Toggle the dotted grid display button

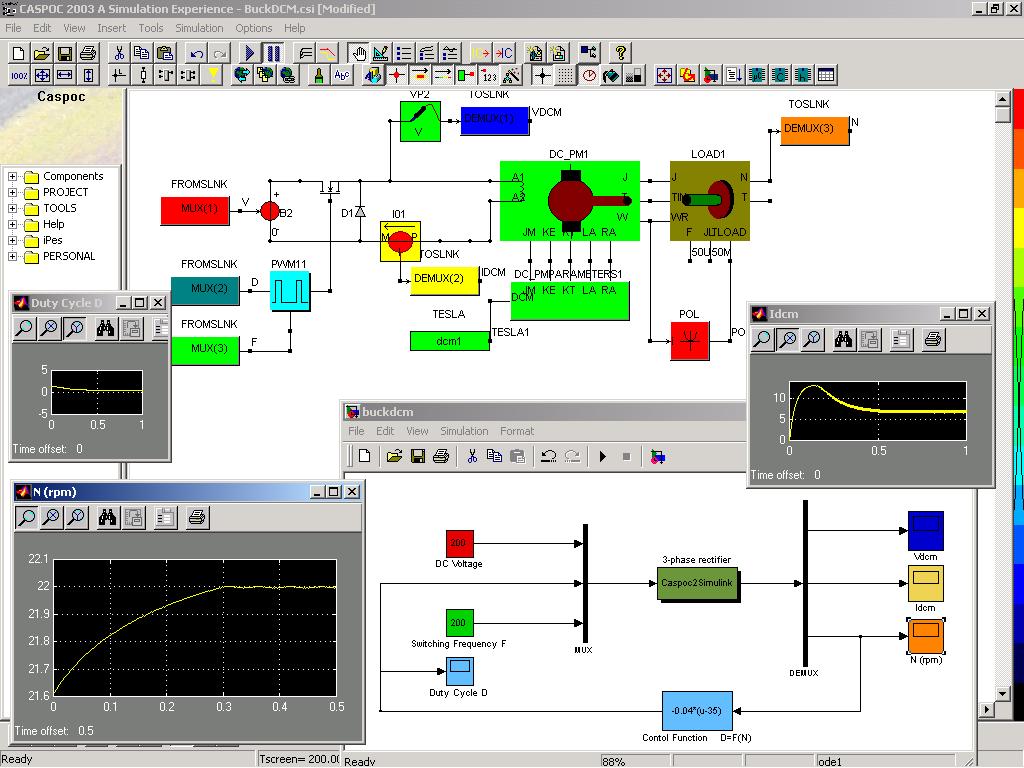click(566, 75)
